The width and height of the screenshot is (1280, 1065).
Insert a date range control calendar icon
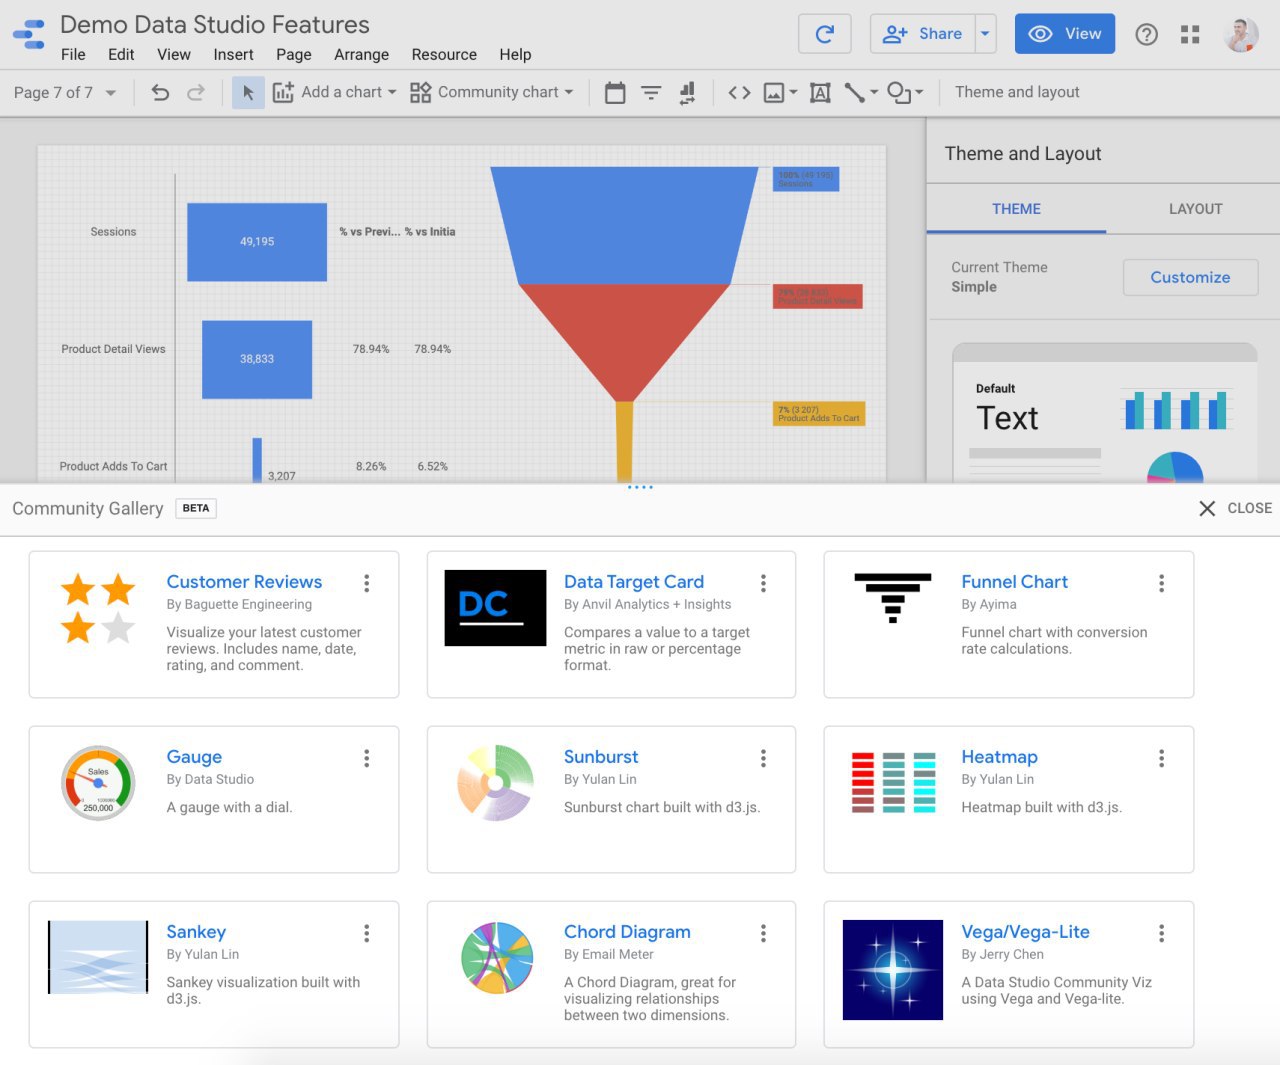tap(615, 93)
